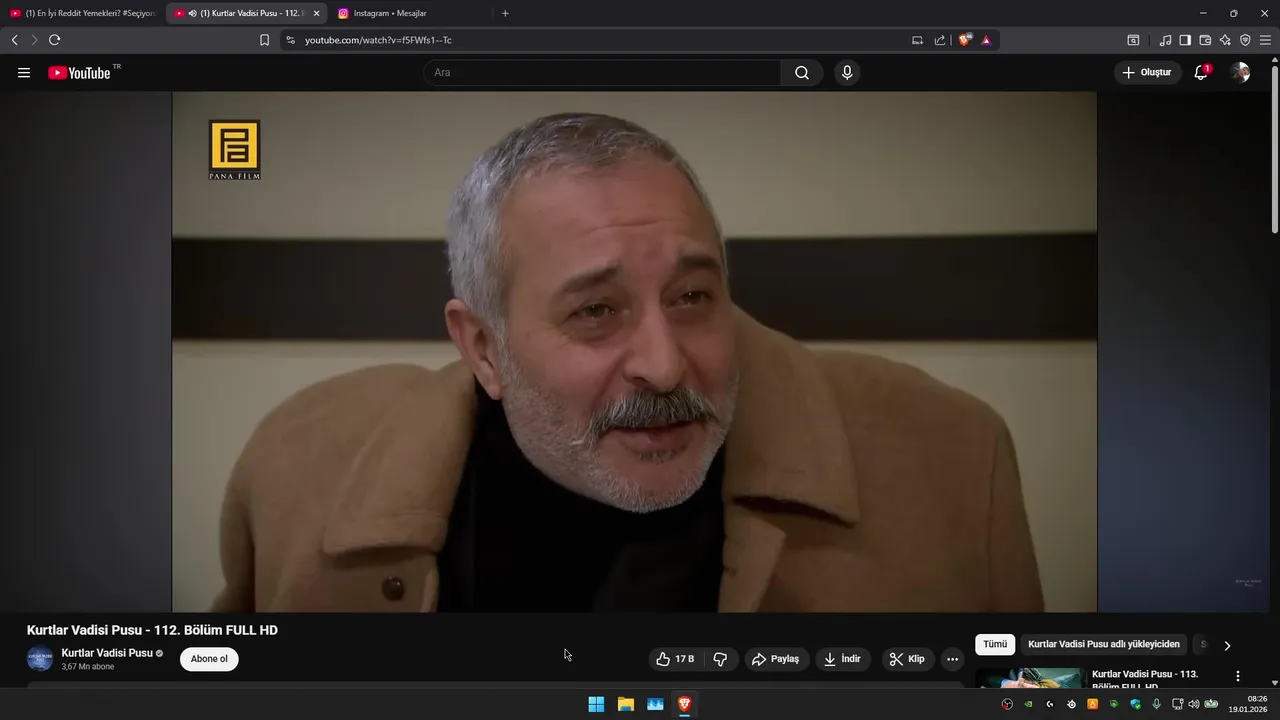The image size is (1280, 720).
Task: Mute the tab via speaker icon
Action: pyautogui.click(x=192, y=13)
